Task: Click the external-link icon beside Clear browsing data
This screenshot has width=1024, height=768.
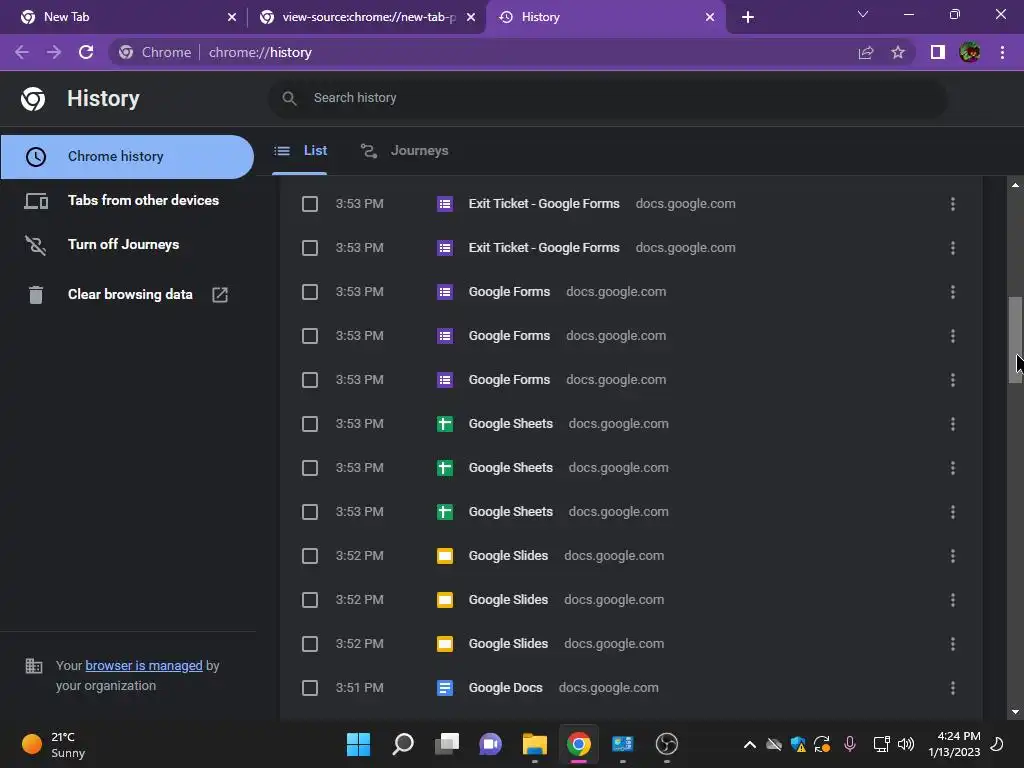Action: [220, 295]
